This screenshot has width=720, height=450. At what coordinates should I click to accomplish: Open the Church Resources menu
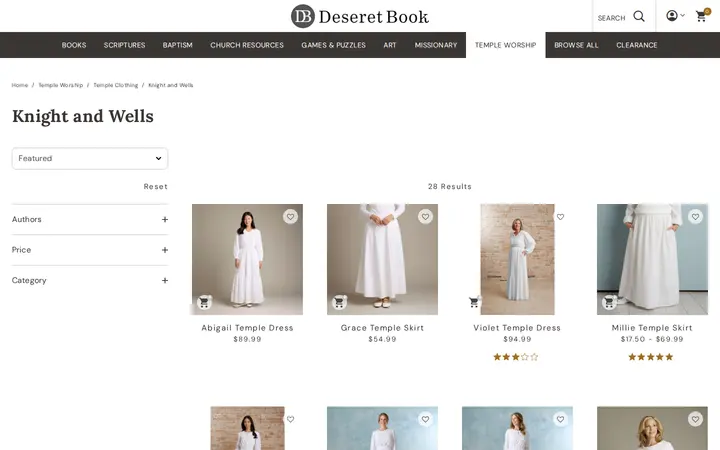click(x=247, y=45)
